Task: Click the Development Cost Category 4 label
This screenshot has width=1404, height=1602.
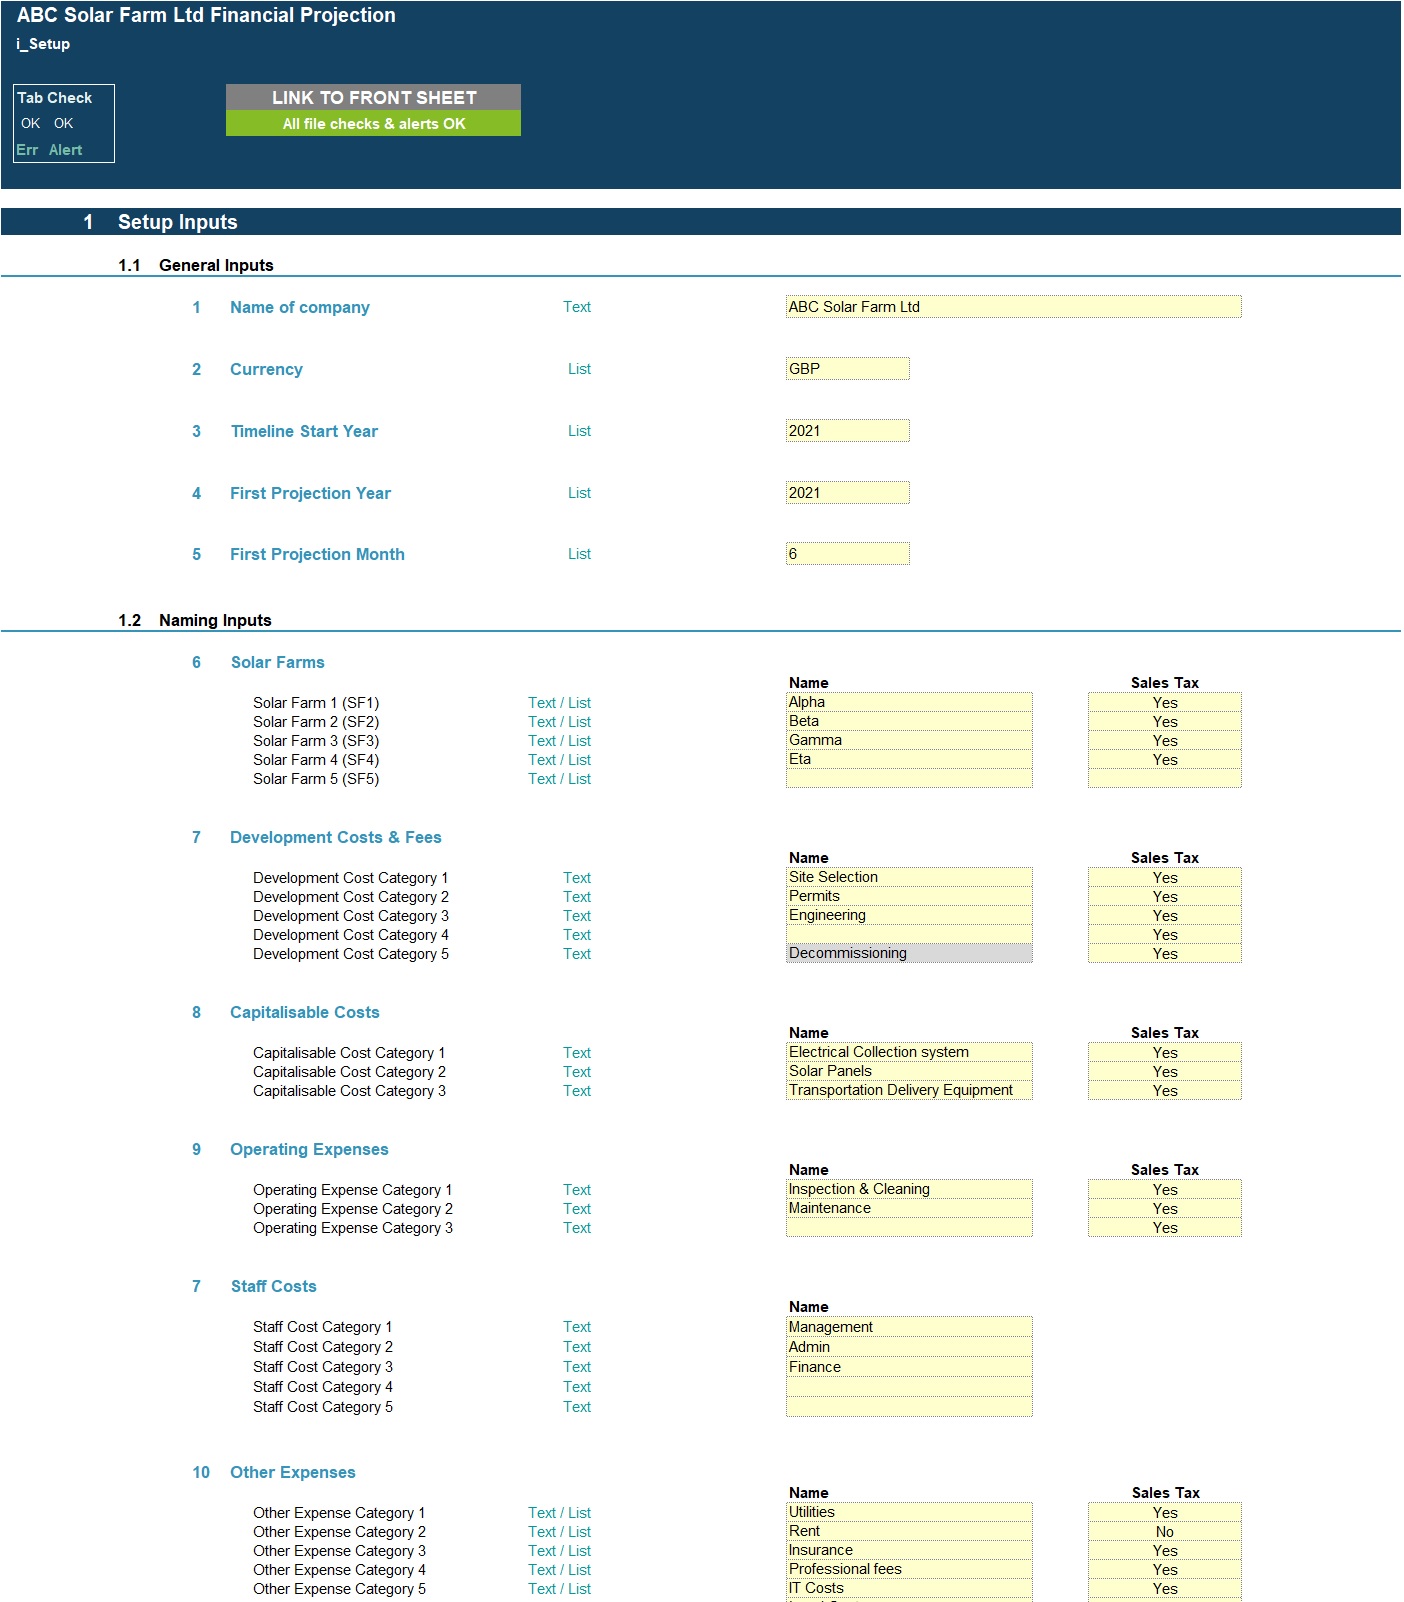Action: pos(351,935)
